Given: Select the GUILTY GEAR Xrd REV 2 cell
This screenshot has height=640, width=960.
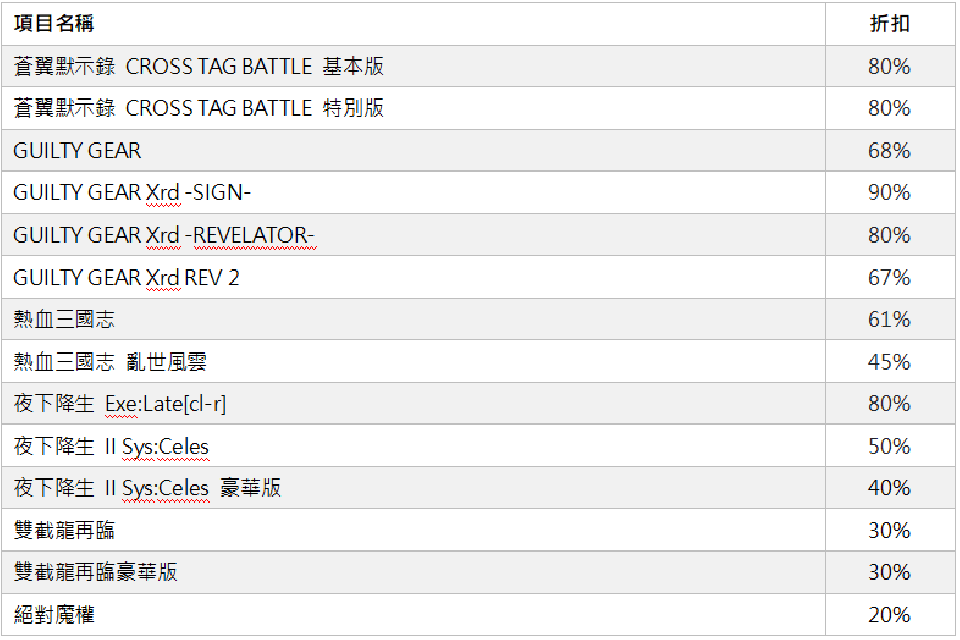Looking at the screenshot, I should click(x=127, y=278).
